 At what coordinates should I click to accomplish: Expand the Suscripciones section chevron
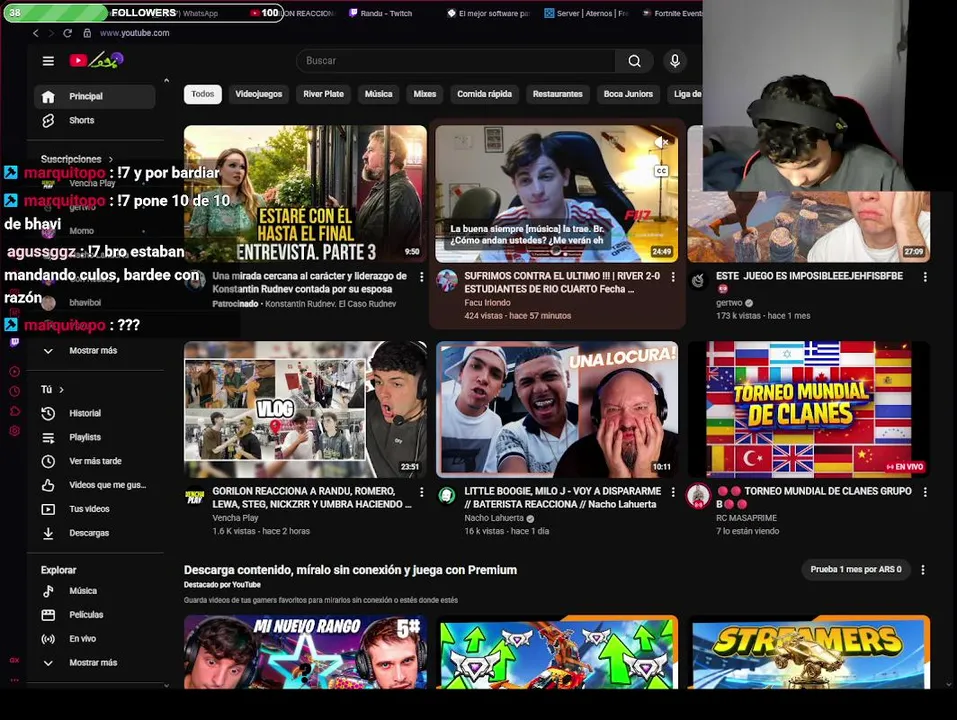pos(110,159)
